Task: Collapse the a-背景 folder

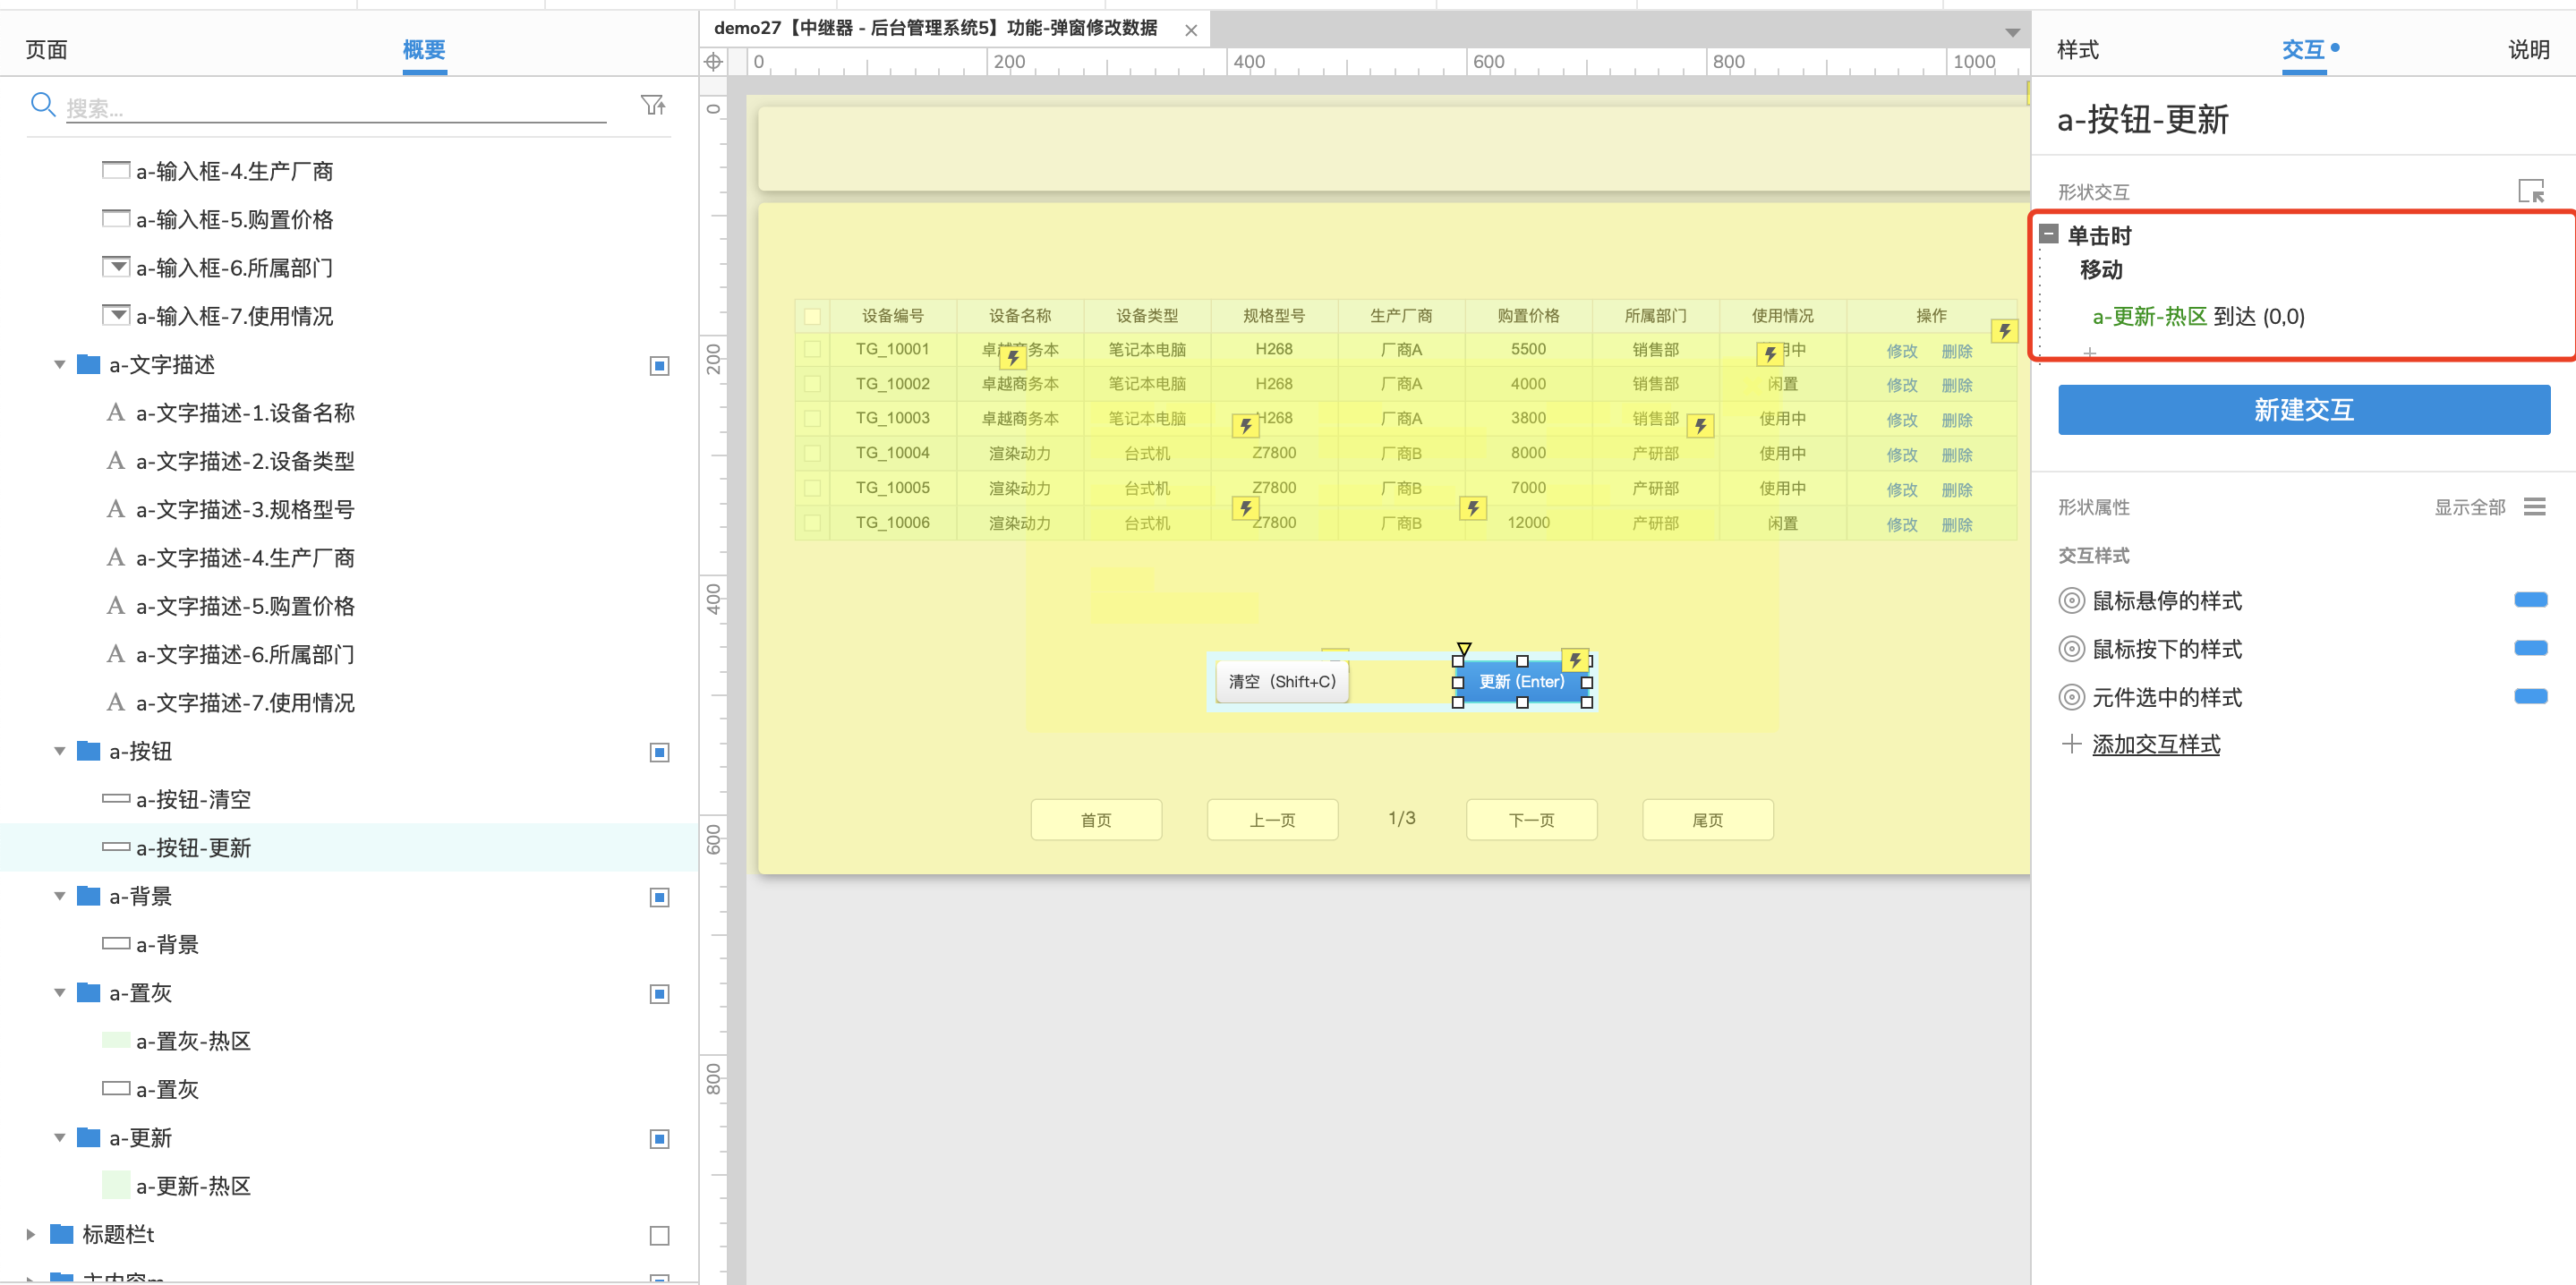Action: (x=60, y=897)
